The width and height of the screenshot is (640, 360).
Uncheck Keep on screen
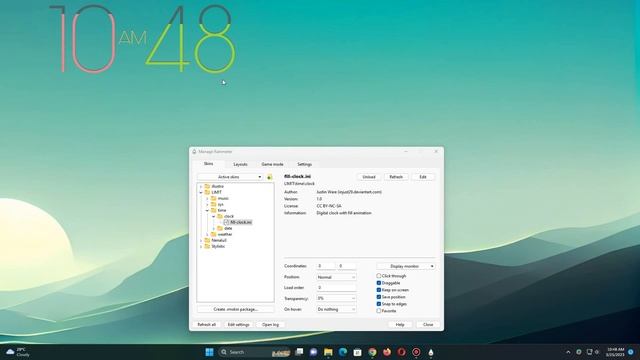tap(379, 290)
